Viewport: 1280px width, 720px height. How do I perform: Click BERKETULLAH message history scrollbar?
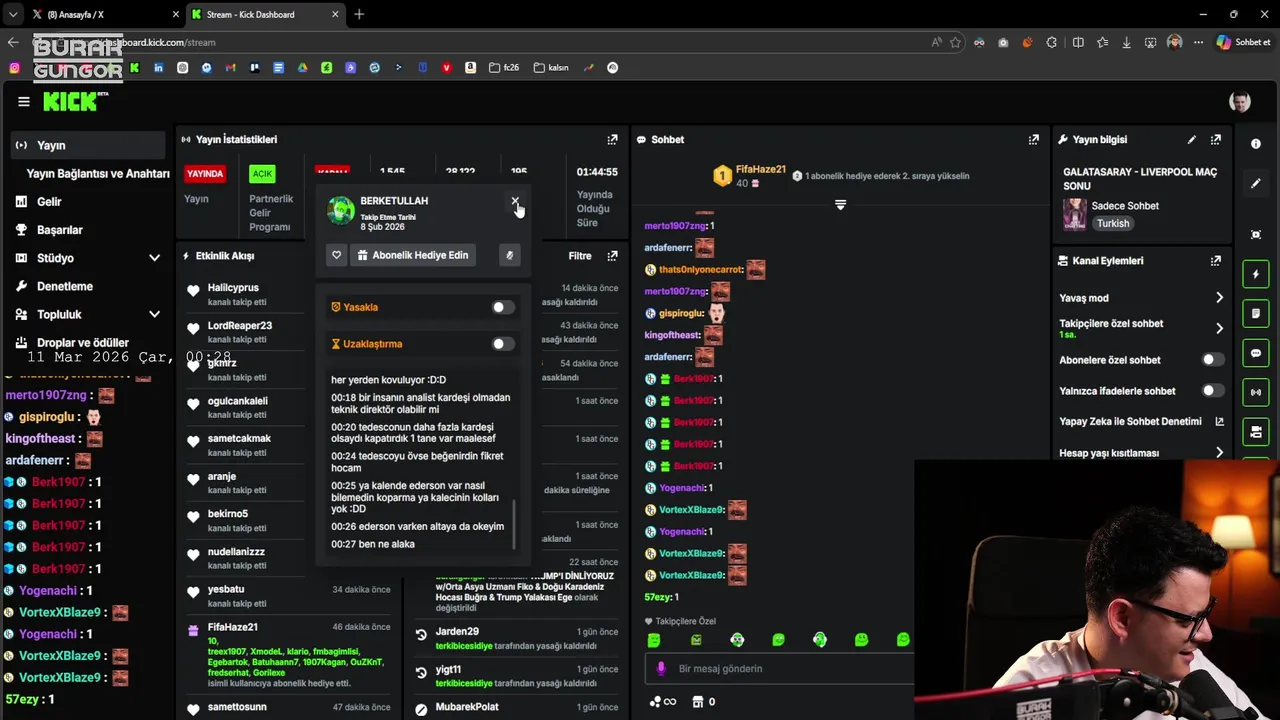(x=514, y=524)
